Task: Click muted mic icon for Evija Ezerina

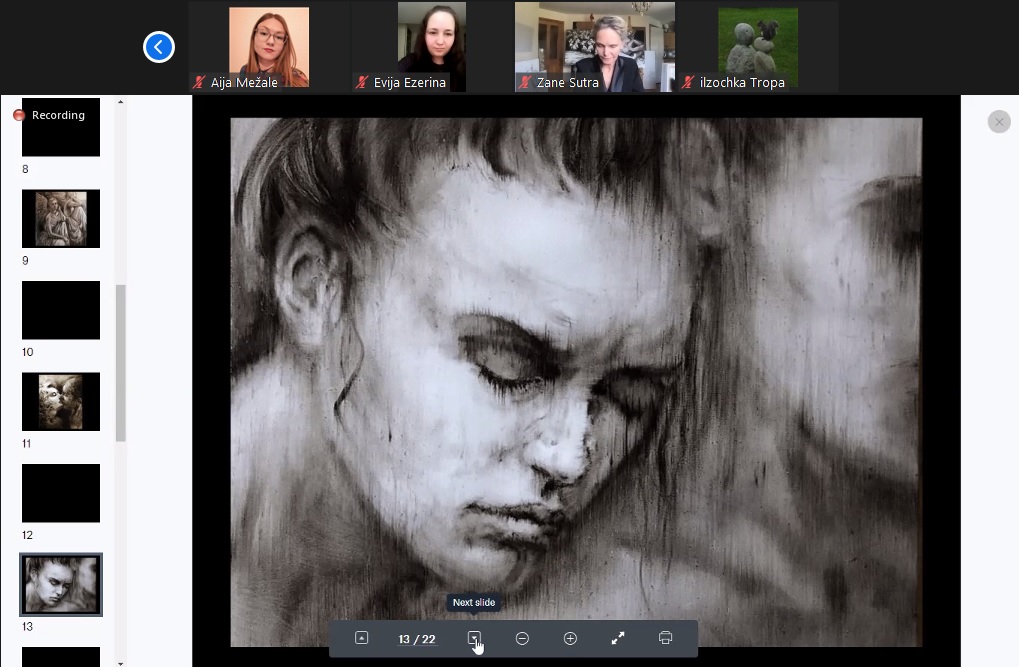Action: point(363,83)
